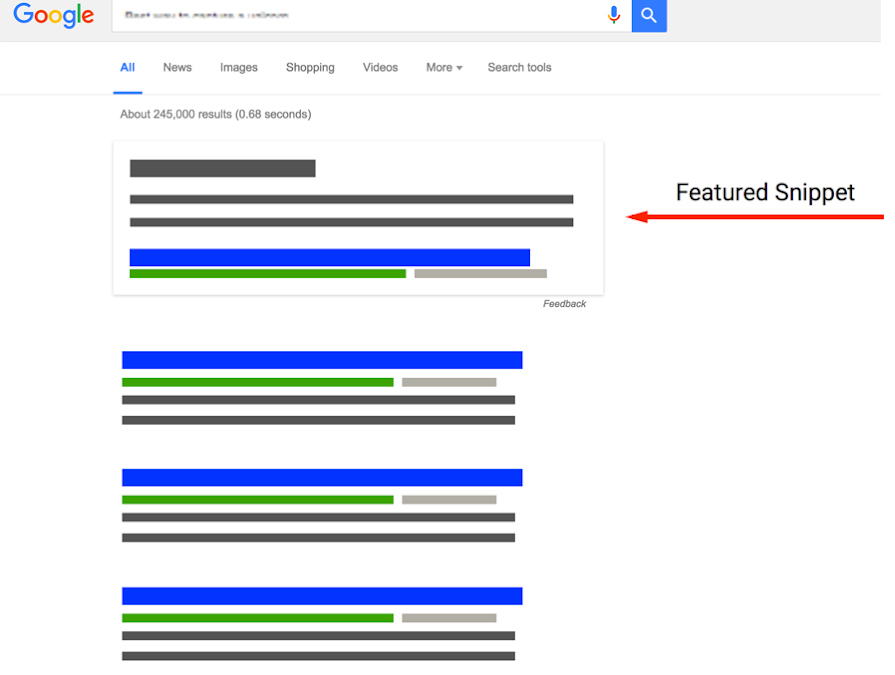Activate voice search microphone icon

(614, 15)
